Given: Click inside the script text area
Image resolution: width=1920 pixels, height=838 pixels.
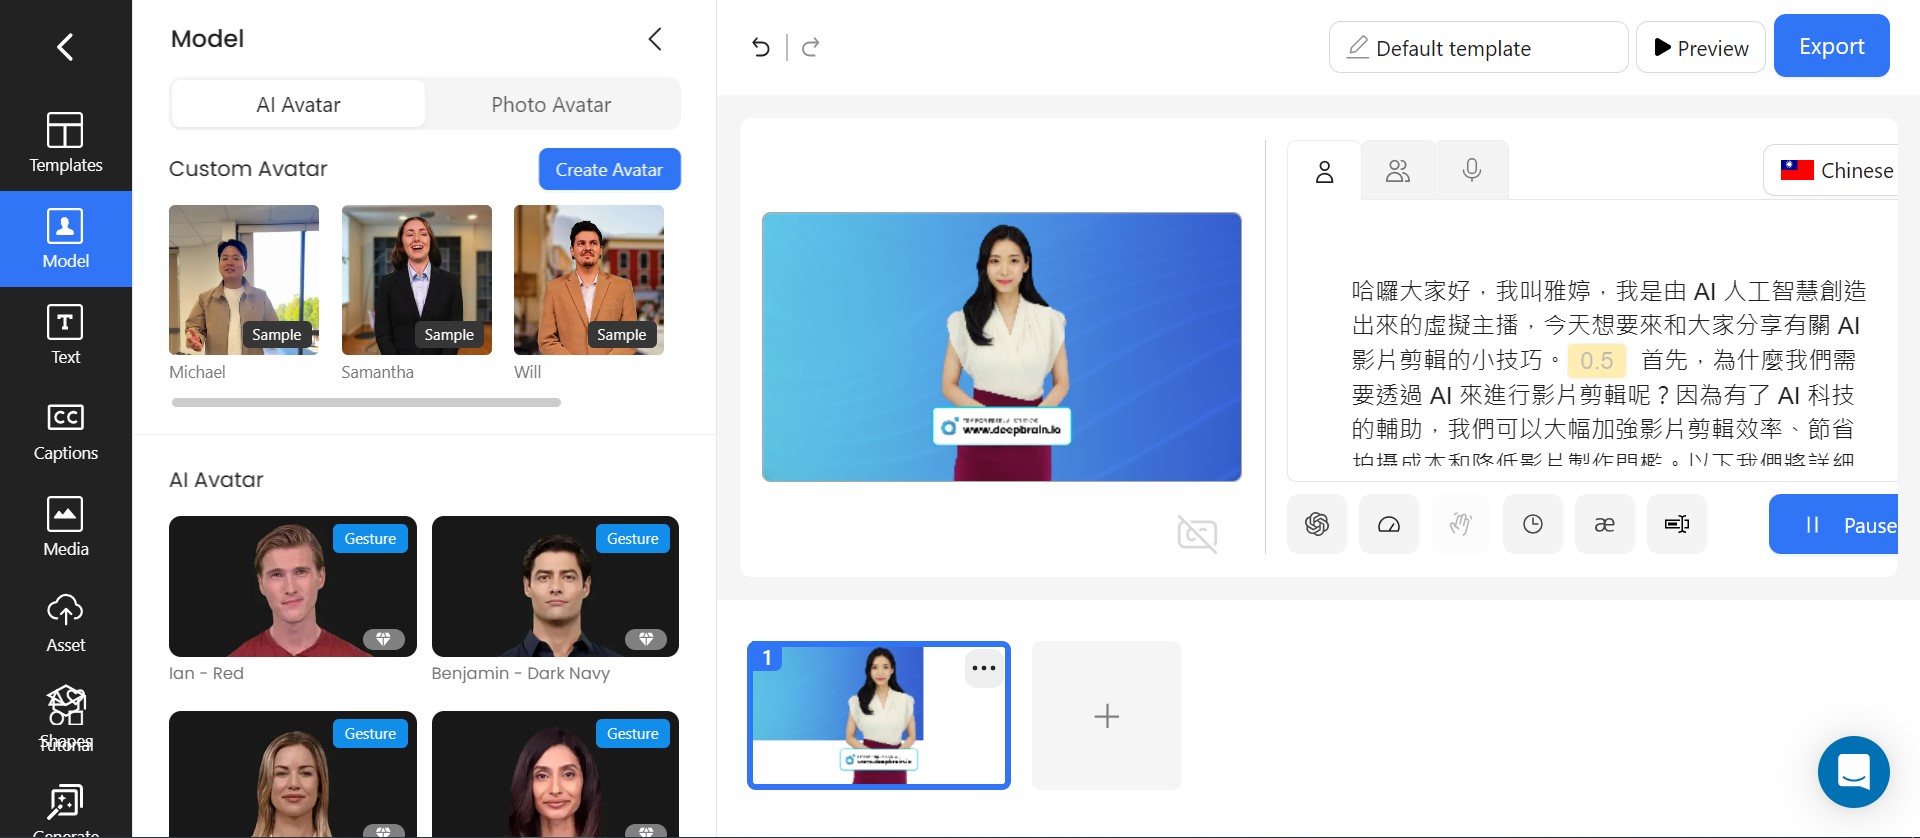Looking at the screenshot, I should pyautogui.click(x=1604, y=374).
